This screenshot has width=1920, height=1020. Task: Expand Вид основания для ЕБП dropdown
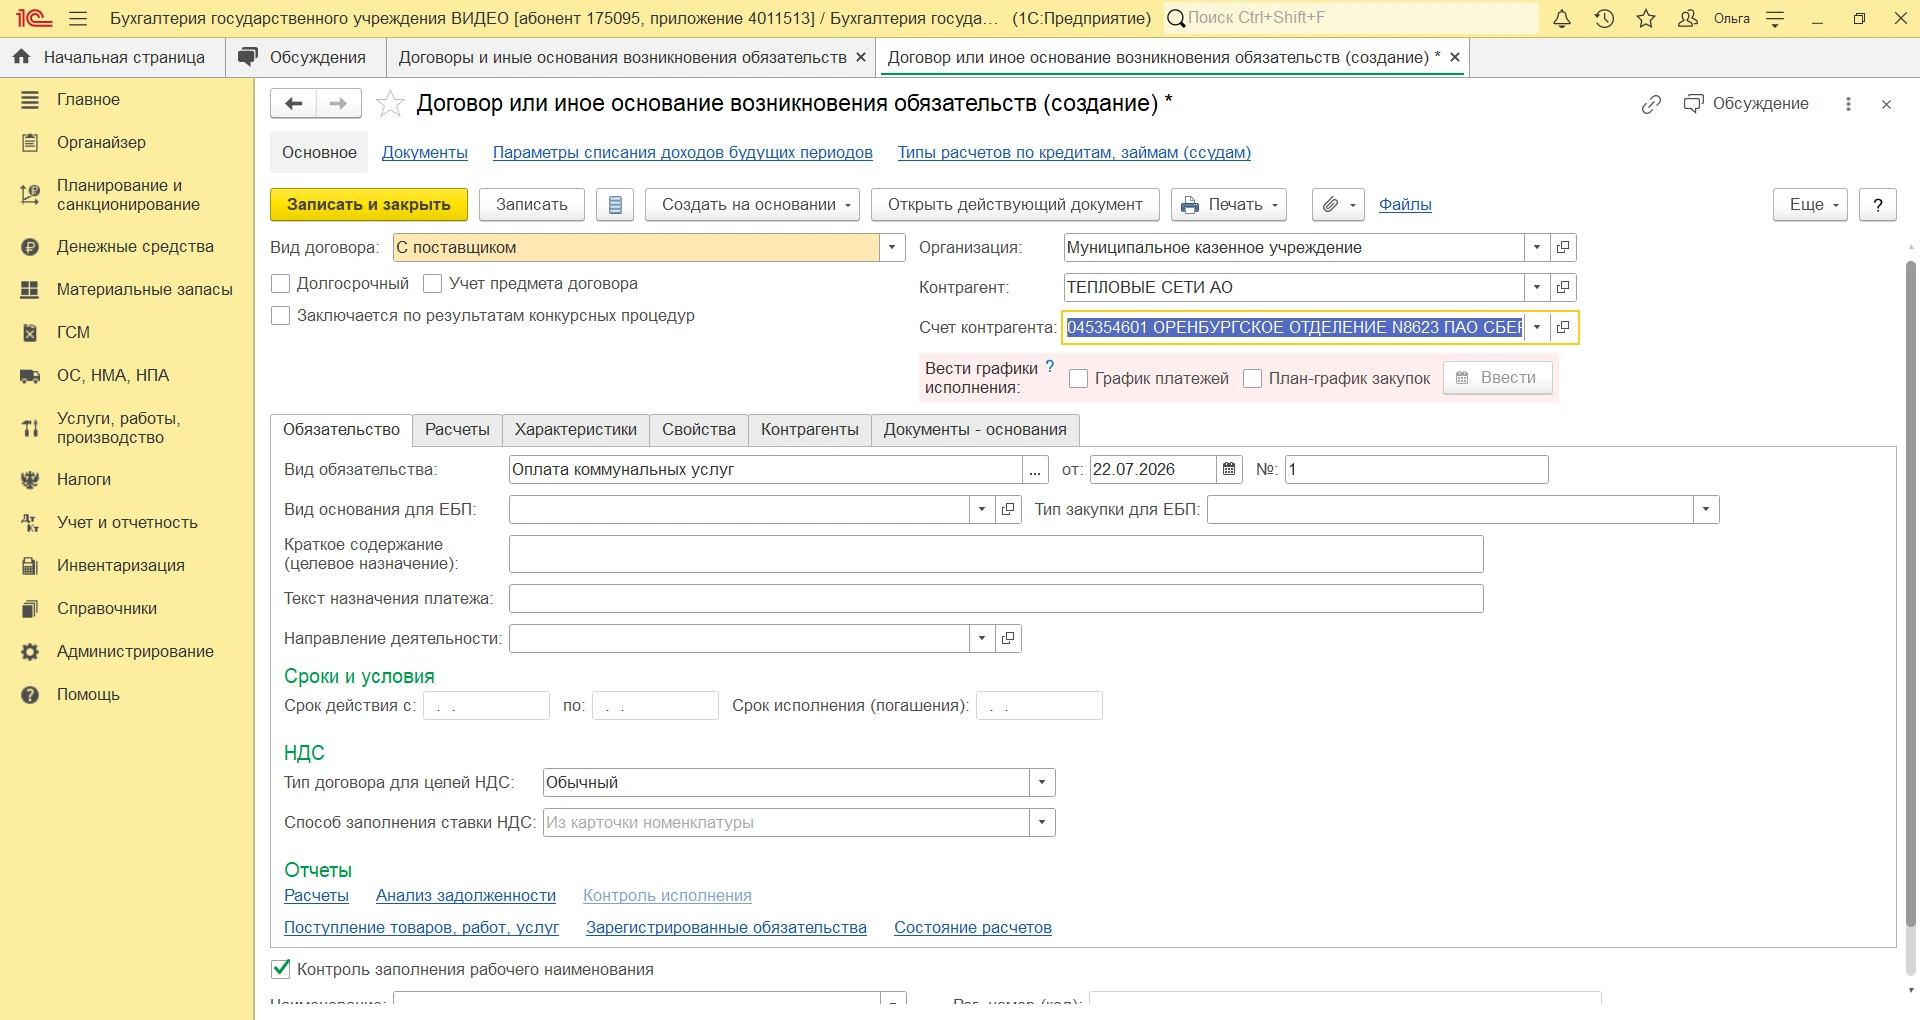pyautogui.click(x=982, y=509)
